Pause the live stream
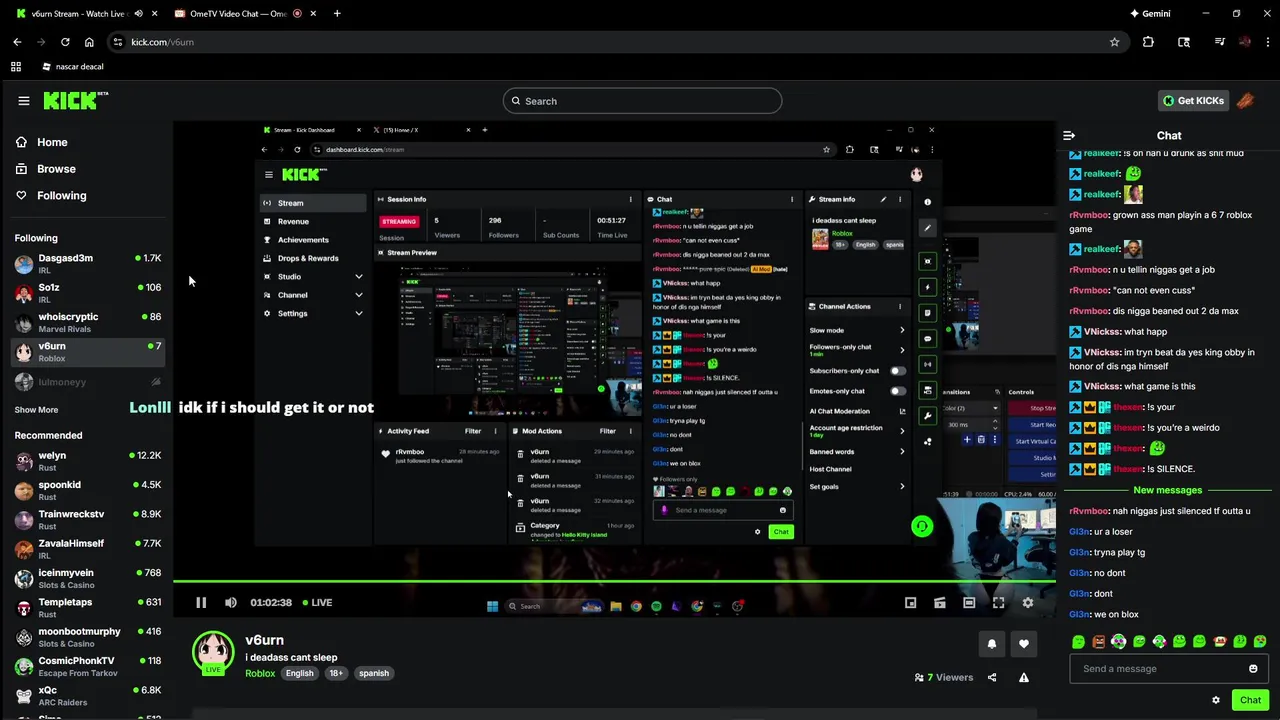The height and width of the screenshot is (720, 1280). pyautogui.click(x=201, y=603)
